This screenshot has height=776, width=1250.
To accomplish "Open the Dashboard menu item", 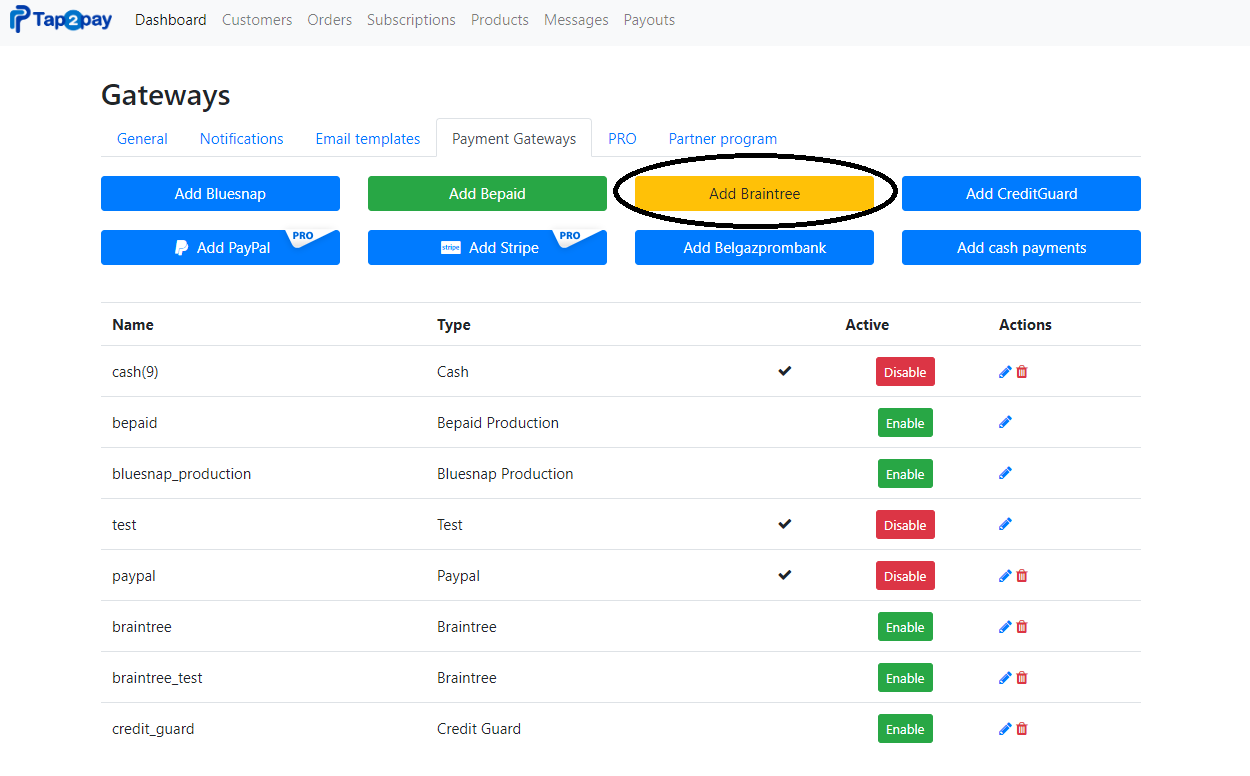I will (x=171, y=20).
